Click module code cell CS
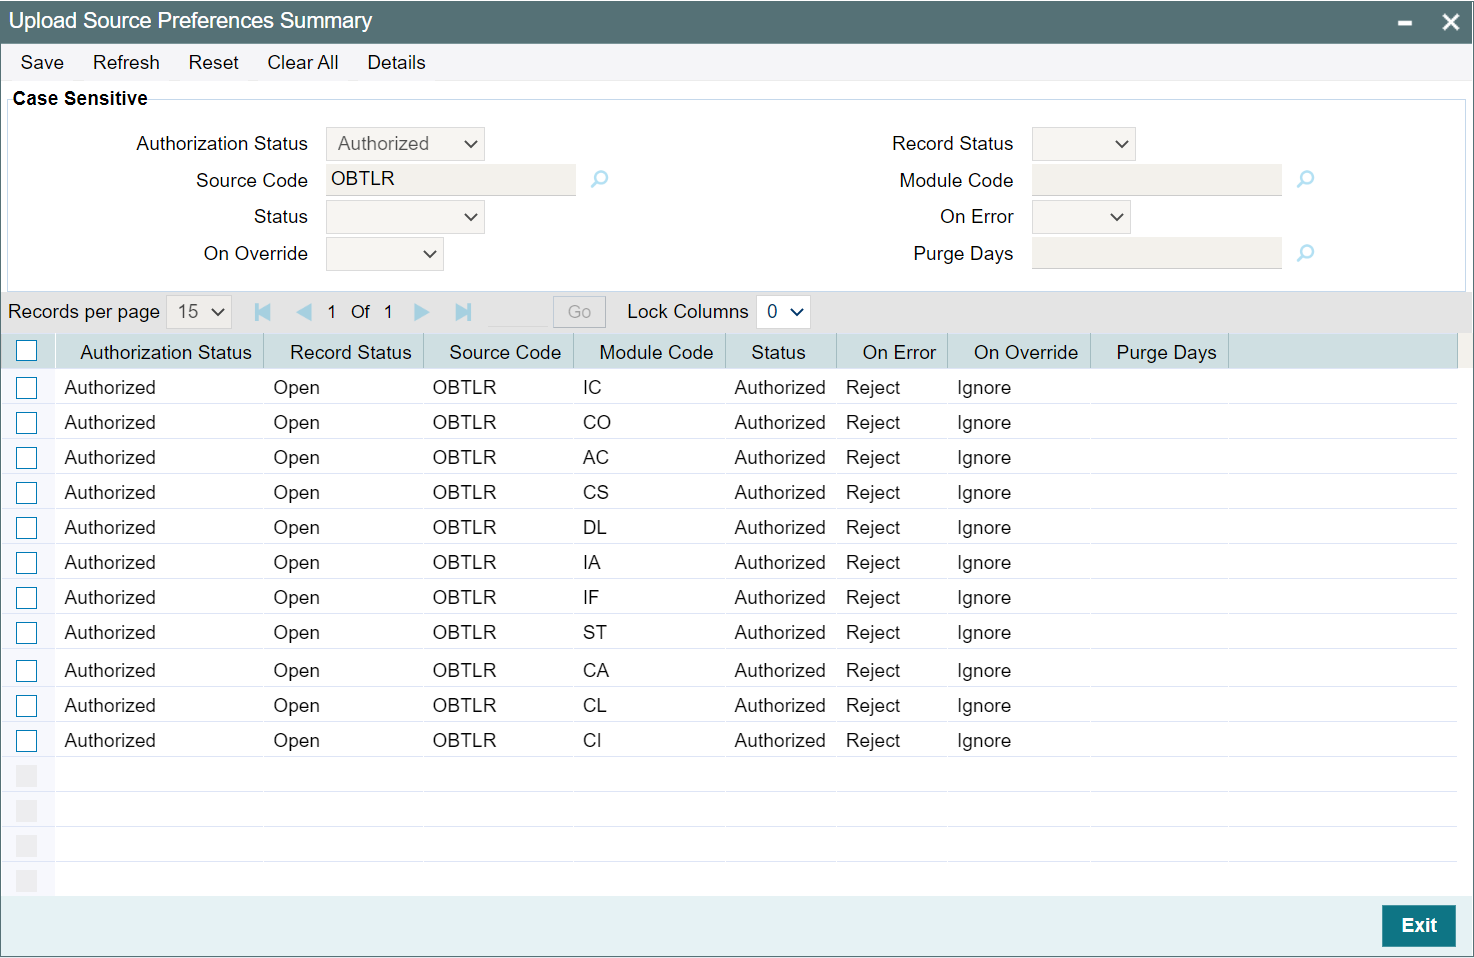The image size is (1474, 958). [596, 492]
